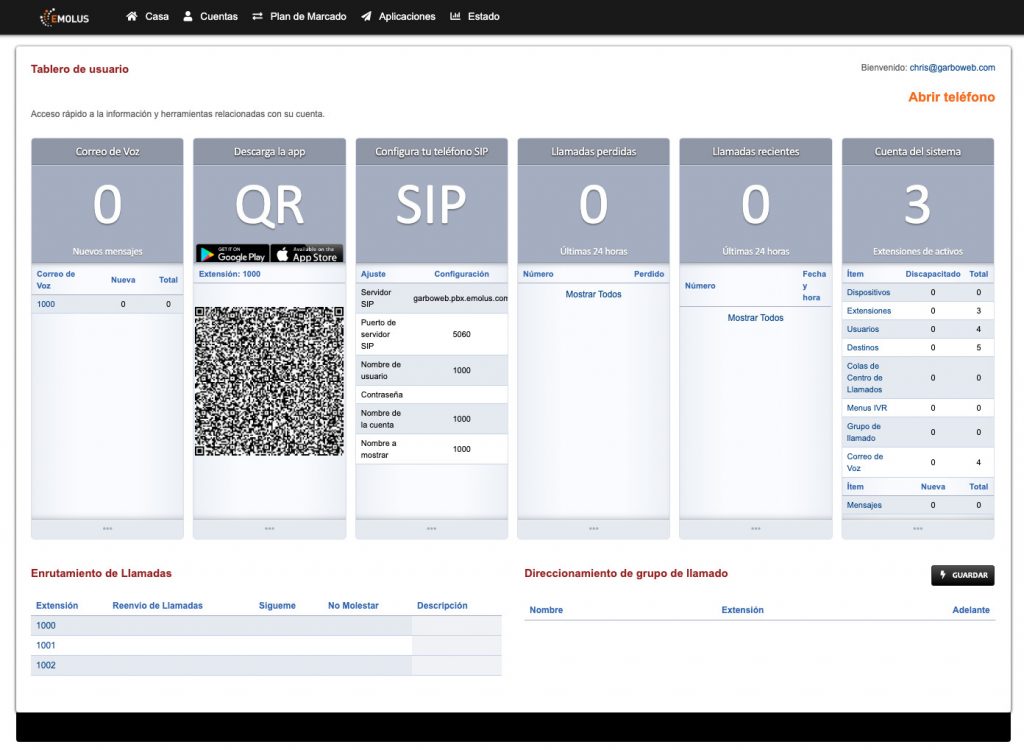1024x750 pixels.
Task: Click the Nombre column header
Action: pos(546,610)
